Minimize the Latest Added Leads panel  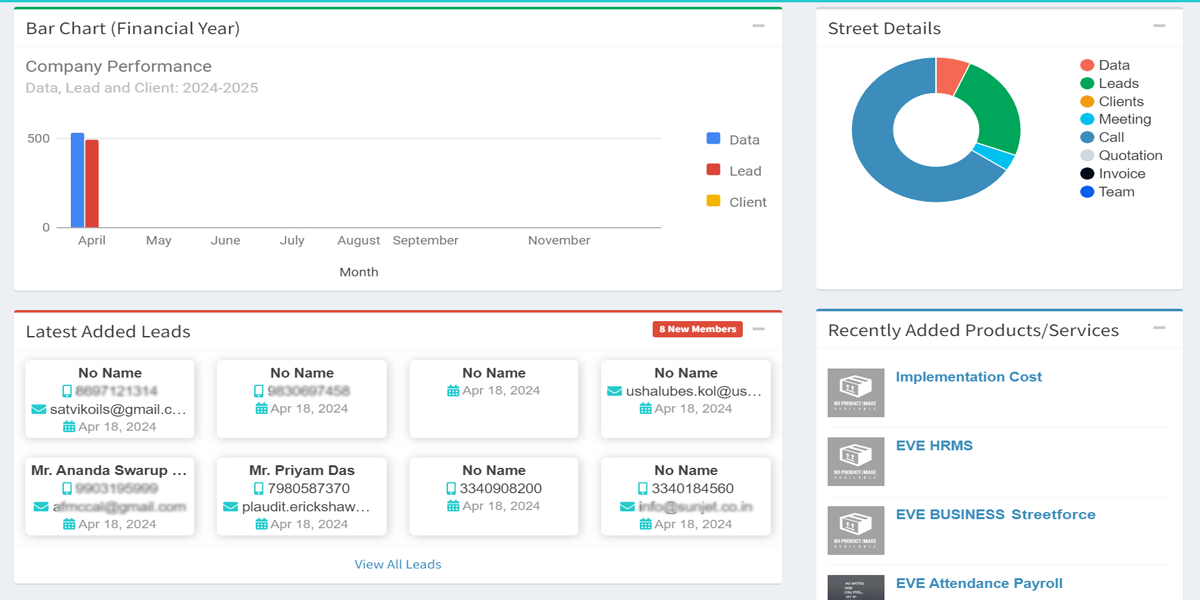(759, 329)
